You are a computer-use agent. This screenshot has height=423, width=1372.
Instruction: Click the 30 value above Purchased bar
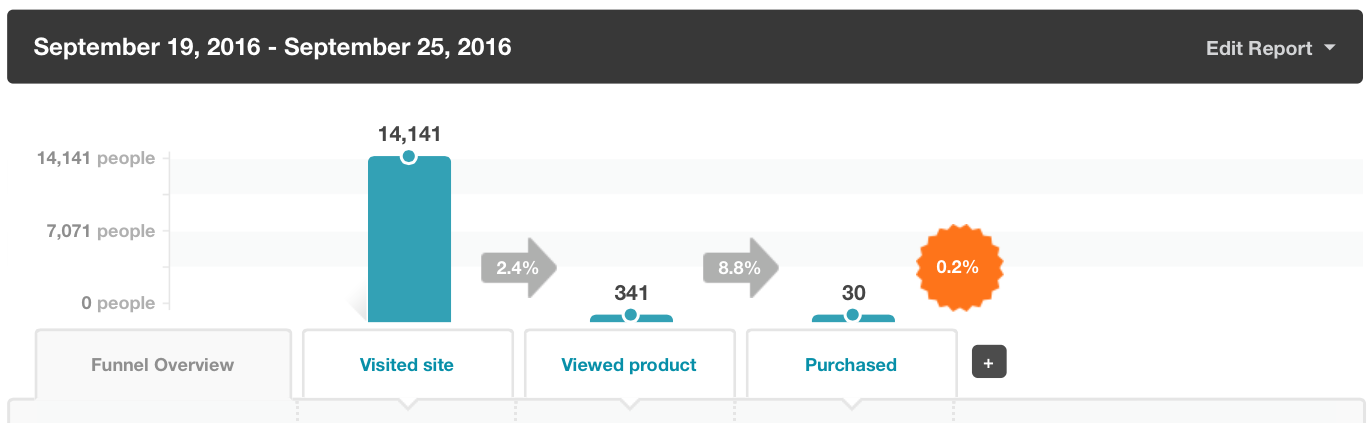click(x=853, y=293)
